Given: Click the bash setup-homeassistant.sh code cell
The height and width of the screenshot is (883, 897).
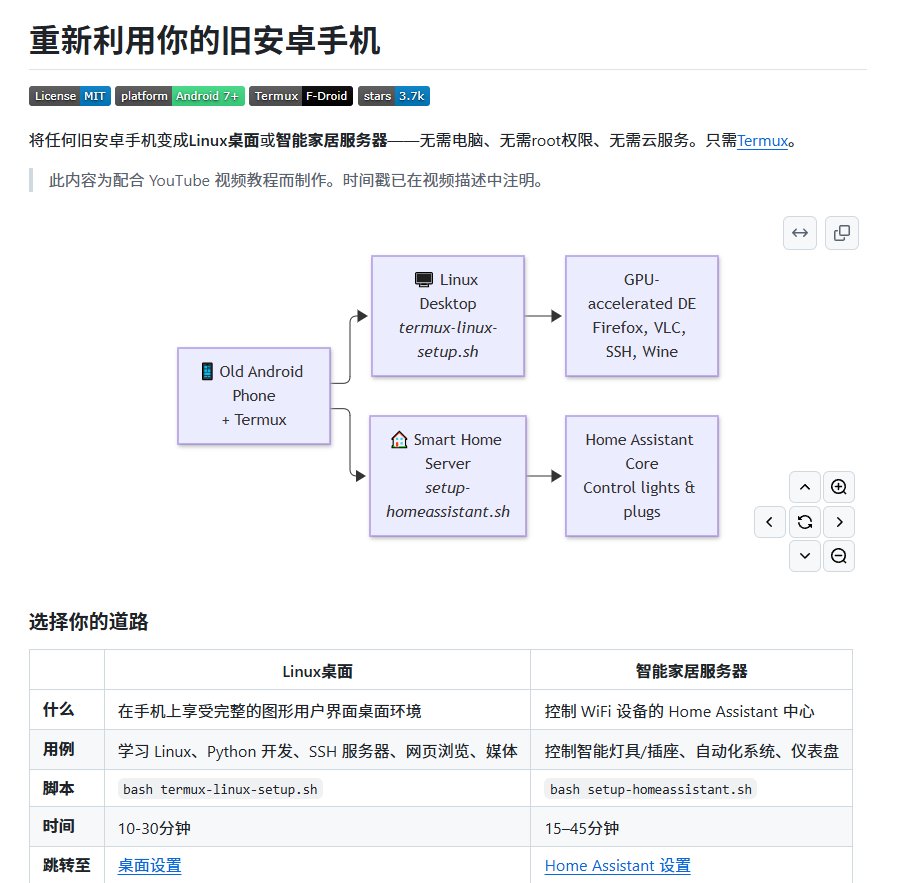Looking at the screenshot, I should (x=650, y=789).
